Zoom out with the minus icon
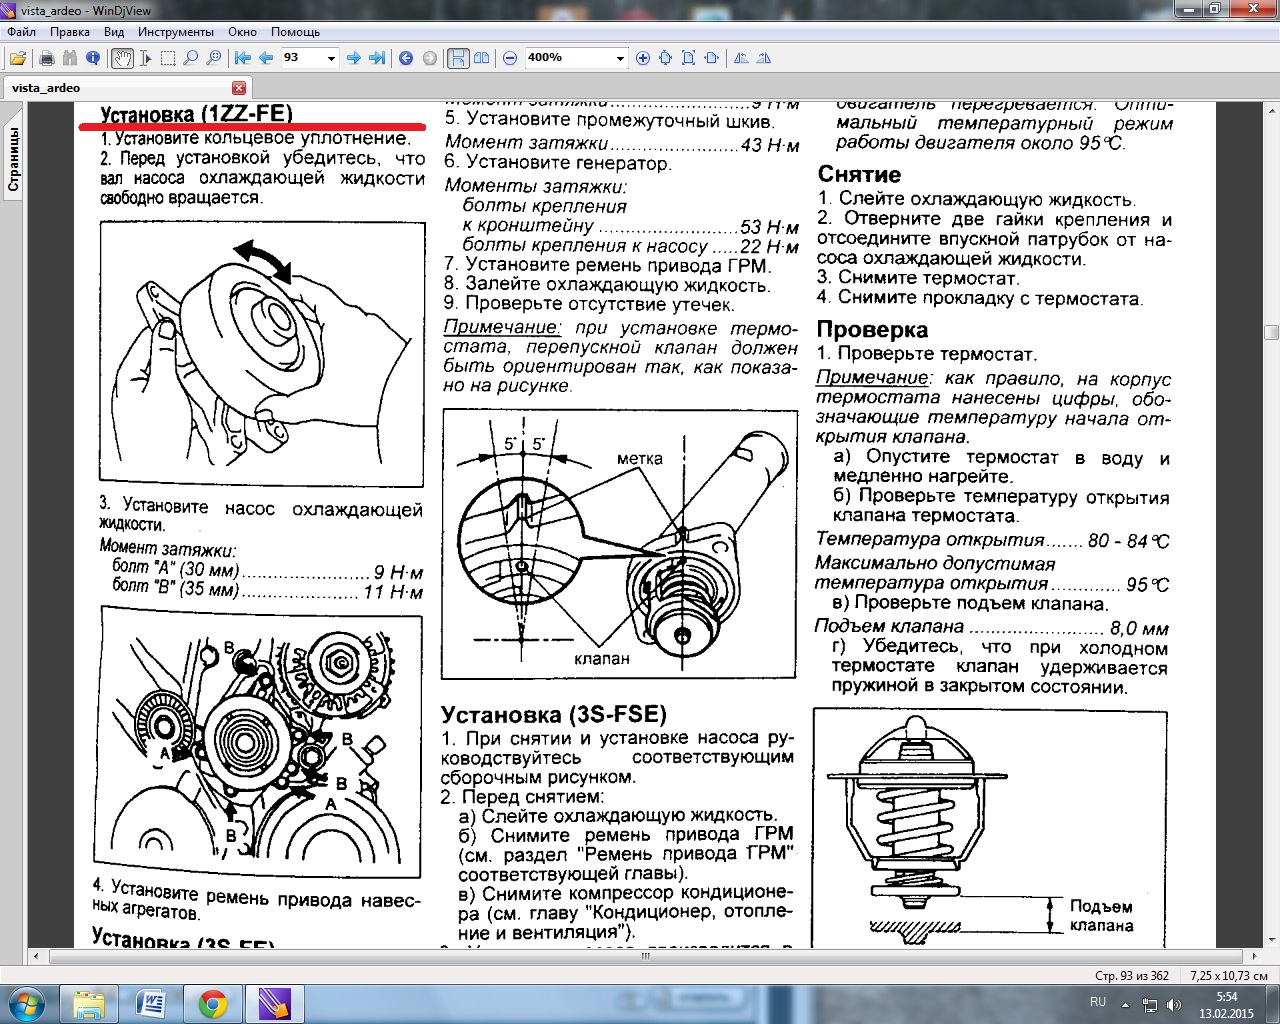This screenshot has width=1280, height=1024. (510, 58)
